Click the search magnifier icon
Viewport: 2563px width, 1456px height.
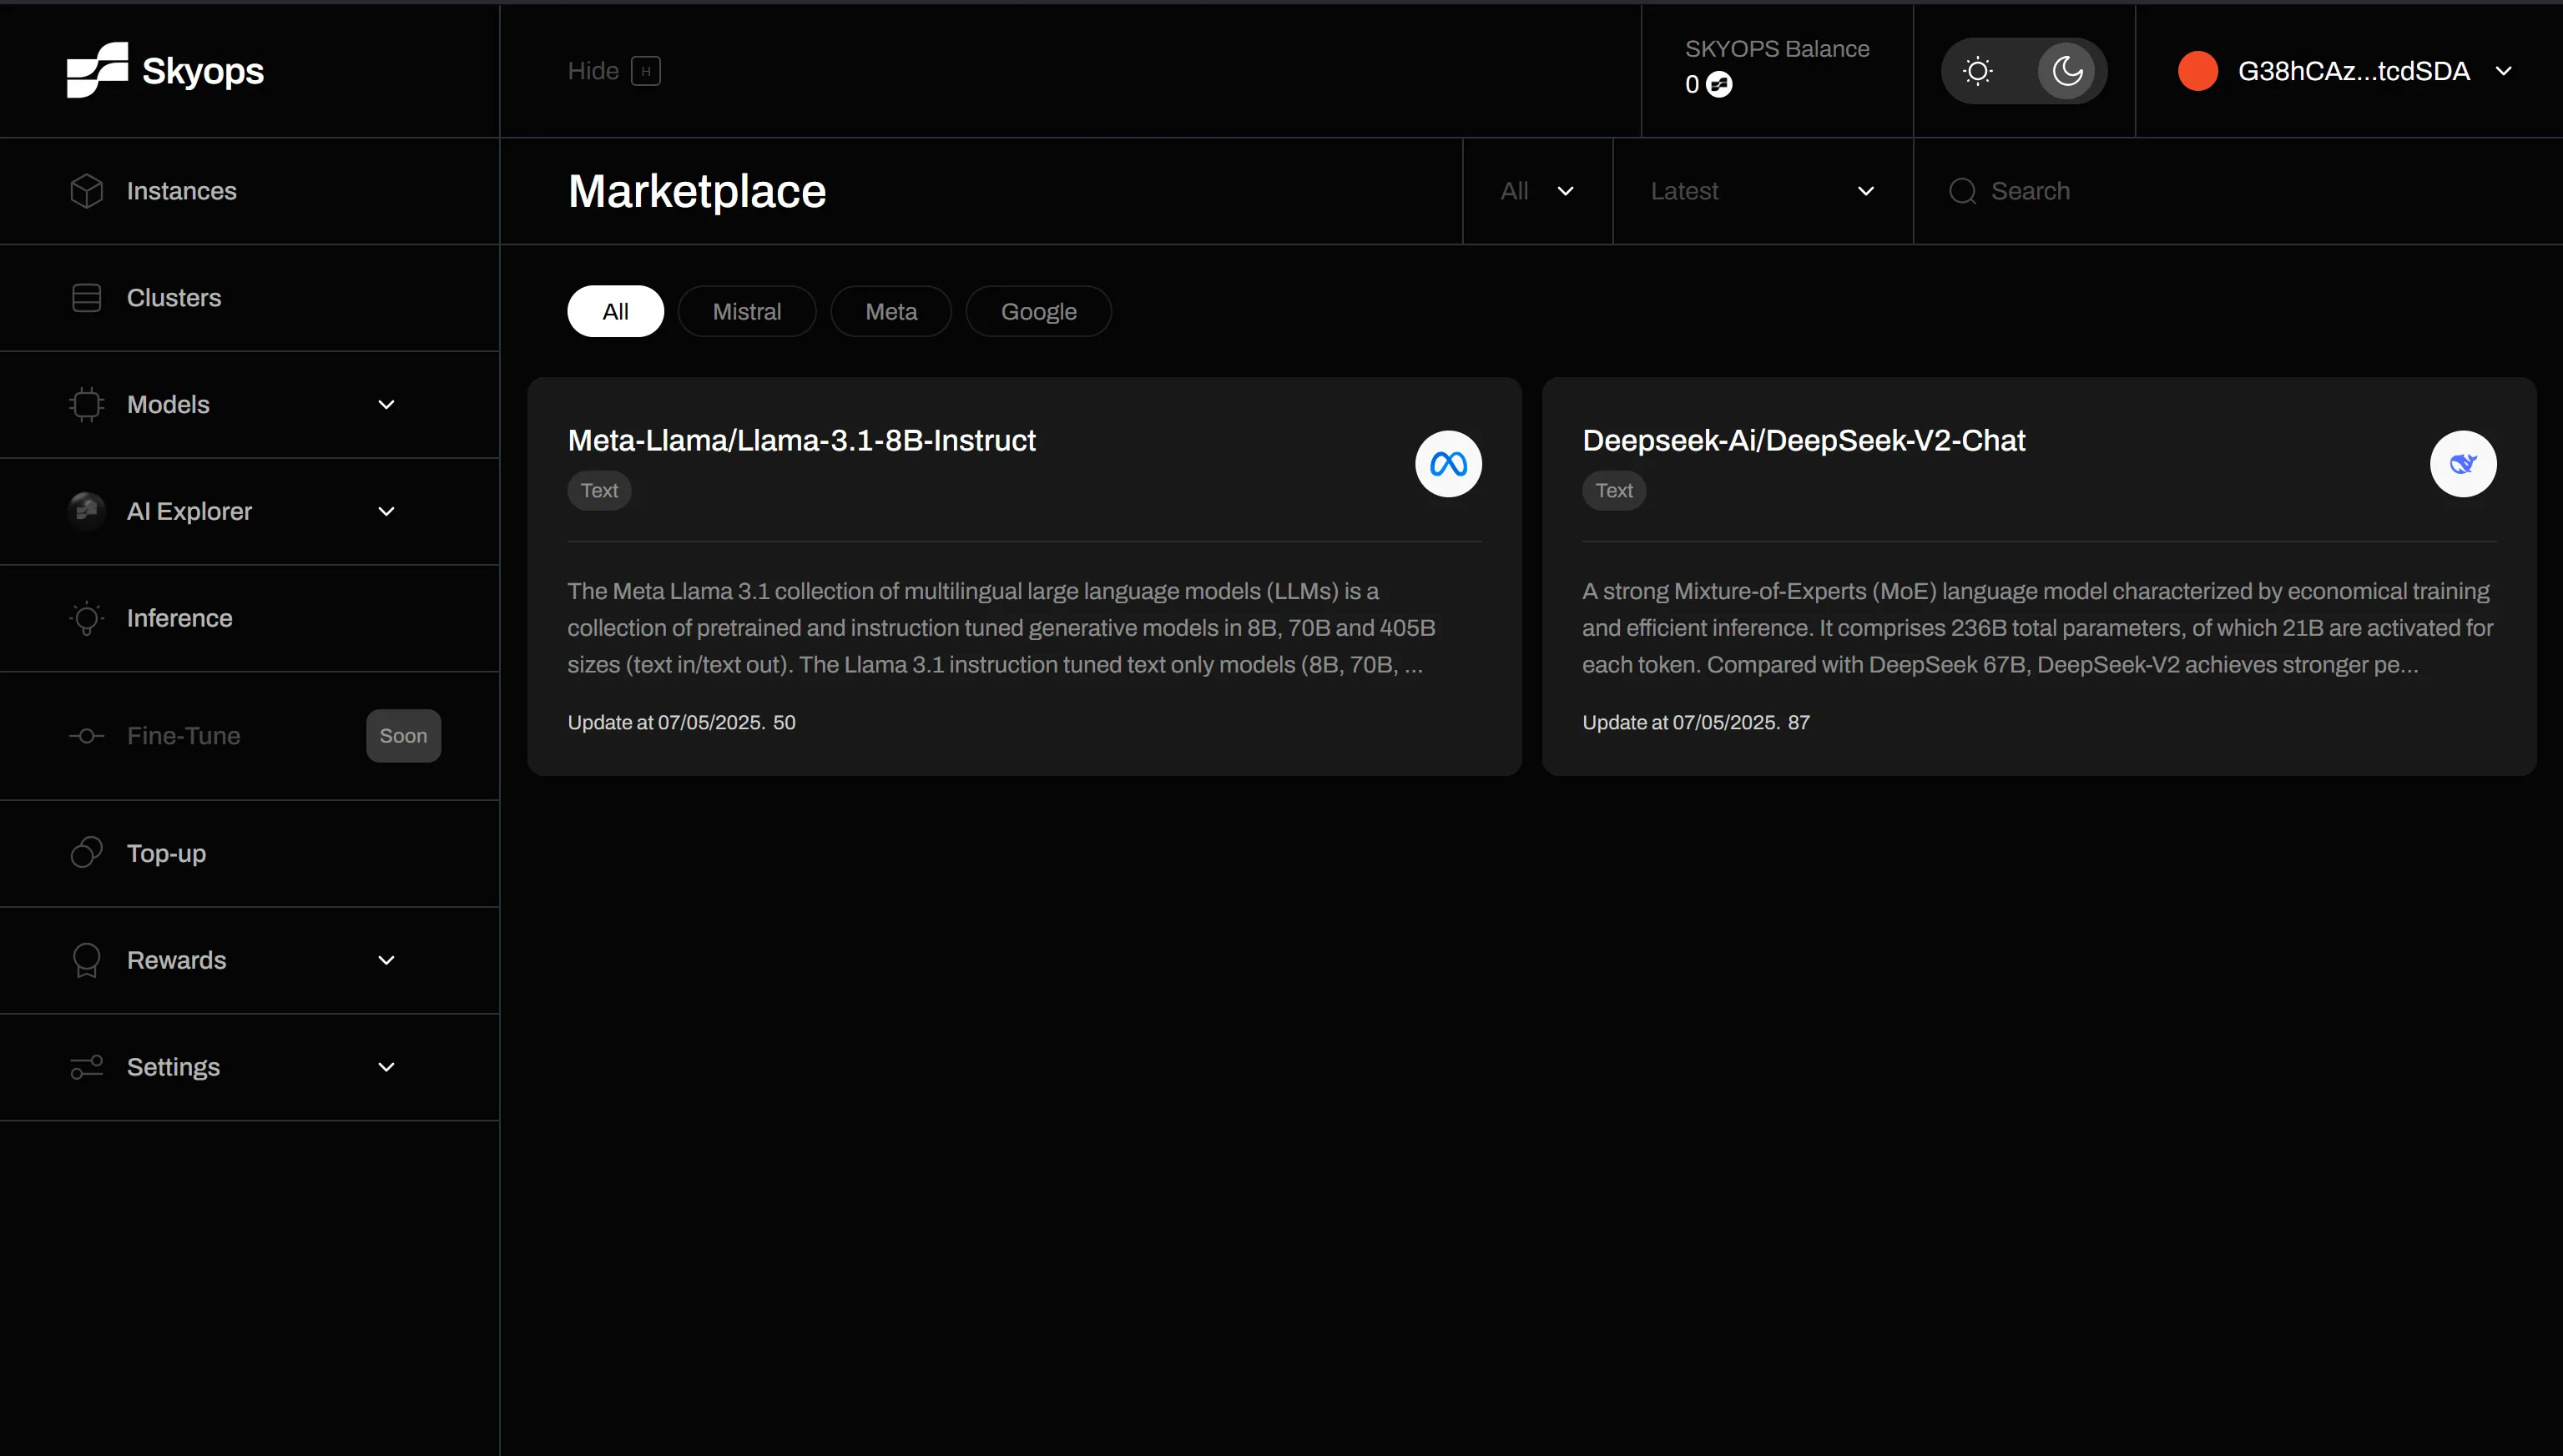pos(1962,190)
